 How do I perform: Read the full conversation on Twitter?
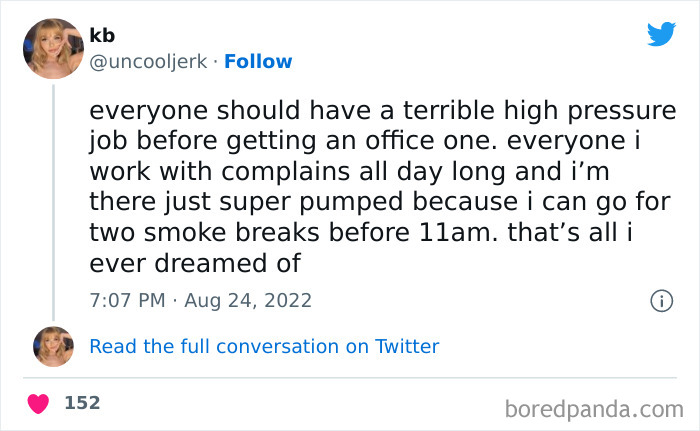(264, 347)
